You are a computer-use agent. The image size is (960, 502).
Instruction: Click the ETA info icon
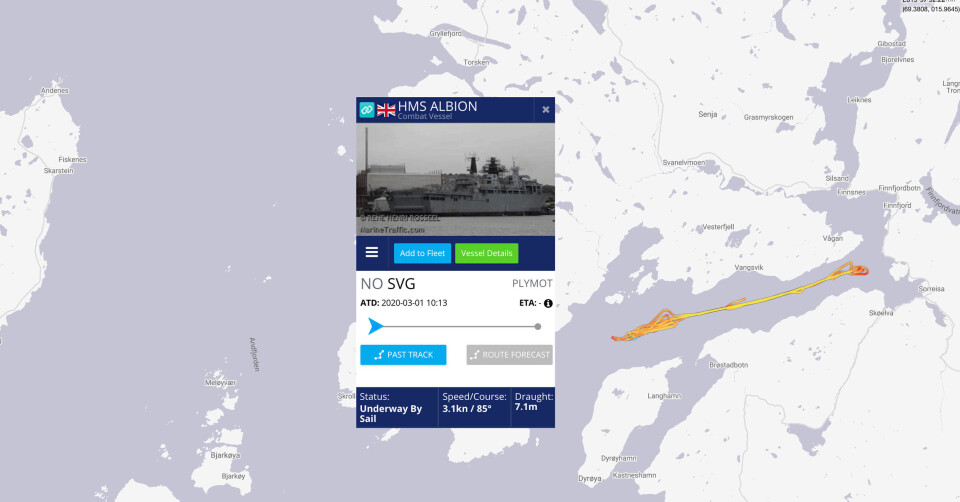point(548,303)
